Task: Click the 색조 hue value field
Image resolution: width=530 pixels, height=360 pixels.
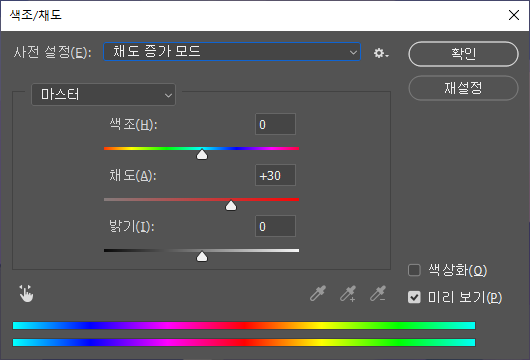Action: coord(275,124)
